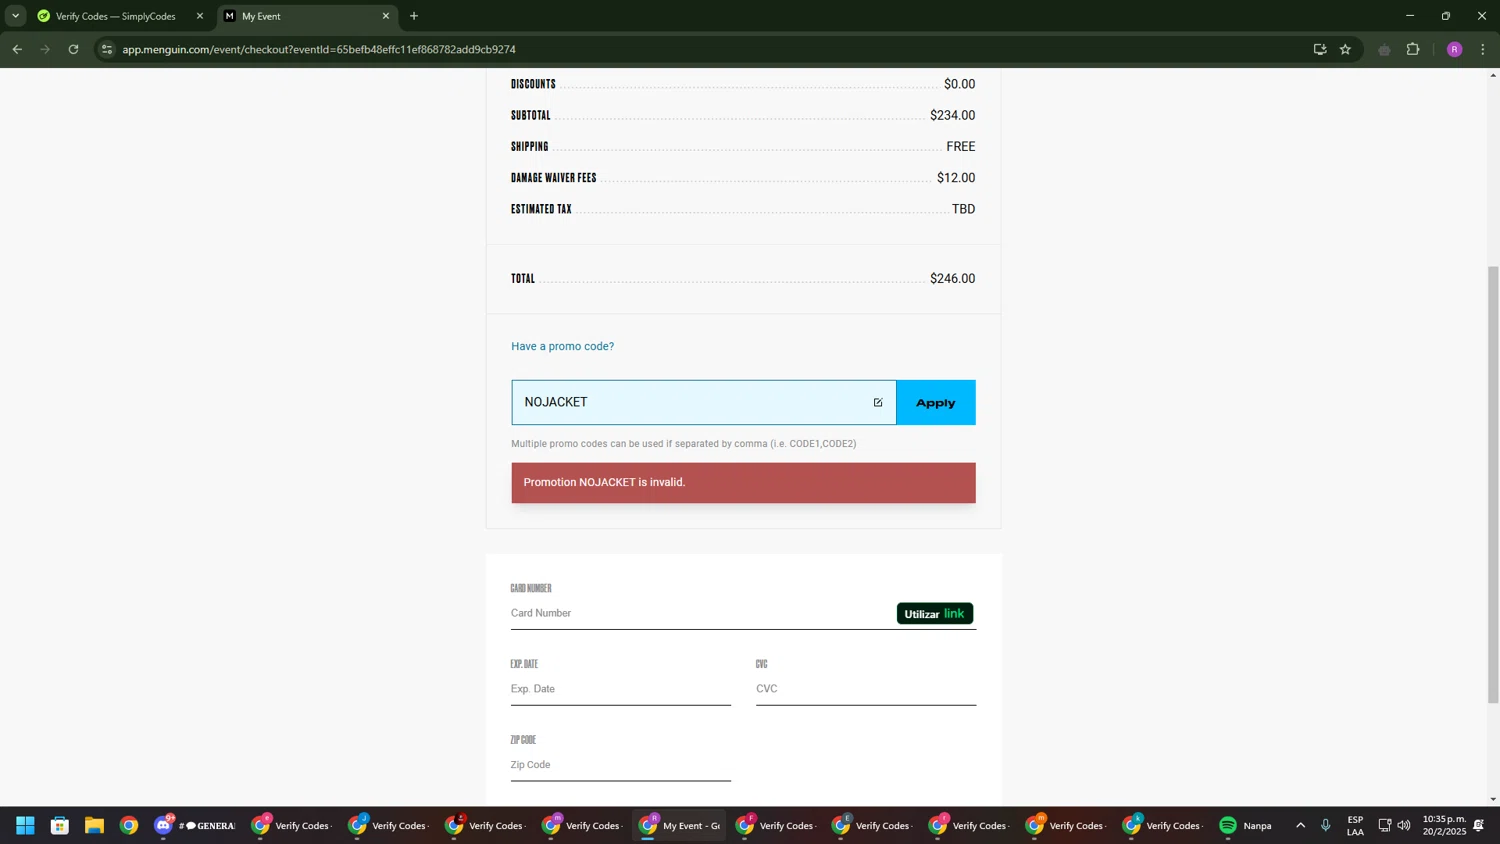Apply the promo code

[936, 402]
